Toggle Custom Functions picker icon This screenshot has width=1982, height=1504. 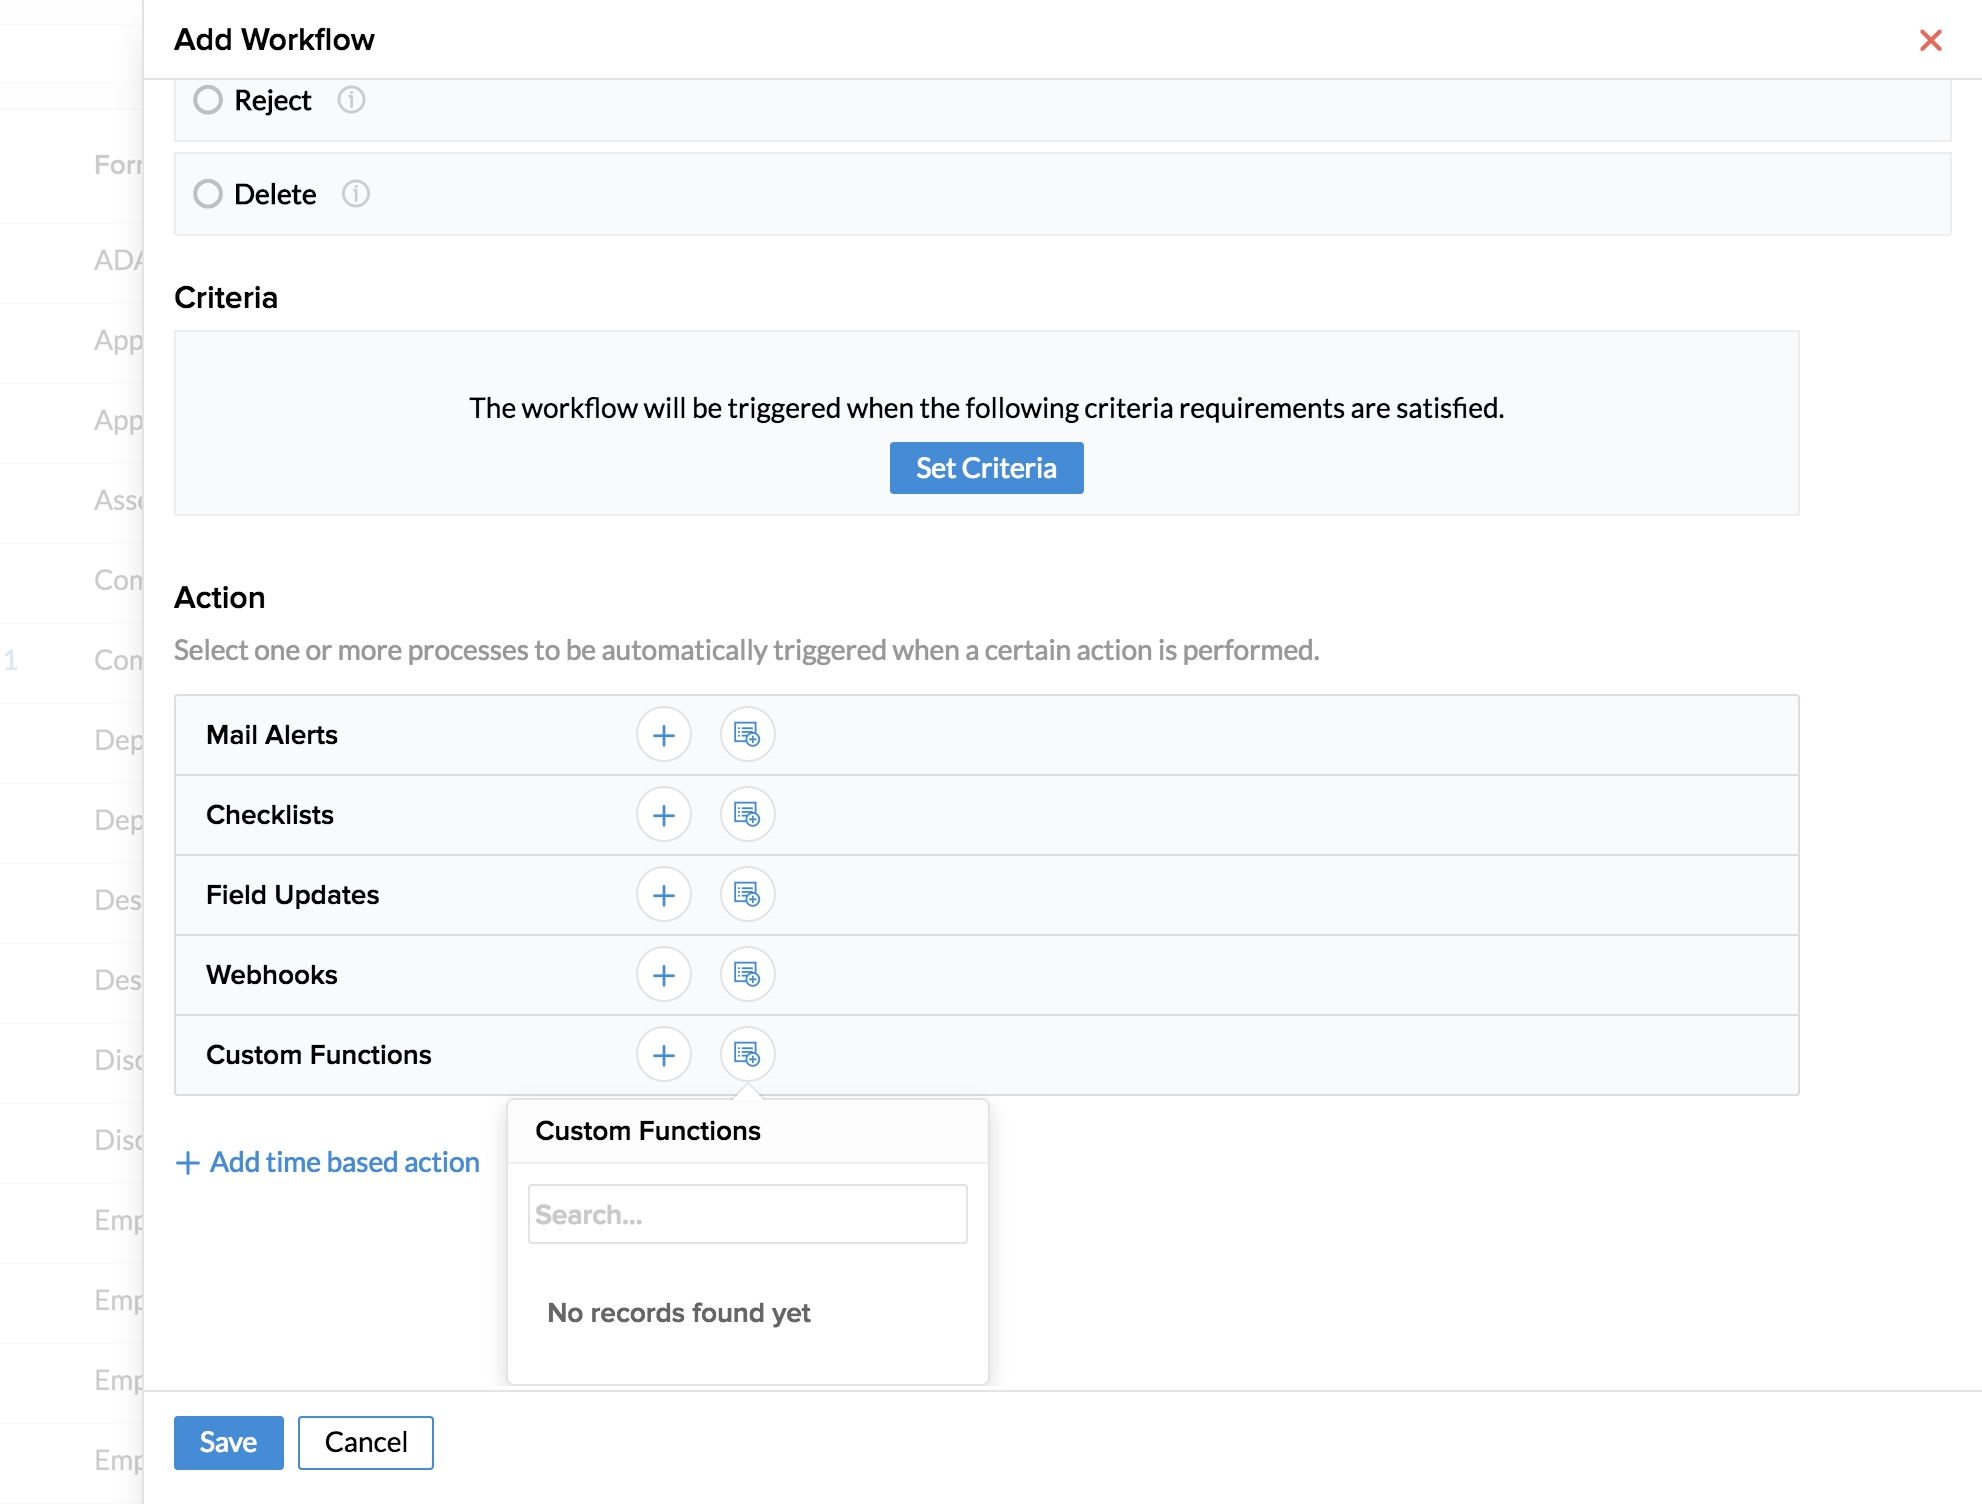(747, 1055)
